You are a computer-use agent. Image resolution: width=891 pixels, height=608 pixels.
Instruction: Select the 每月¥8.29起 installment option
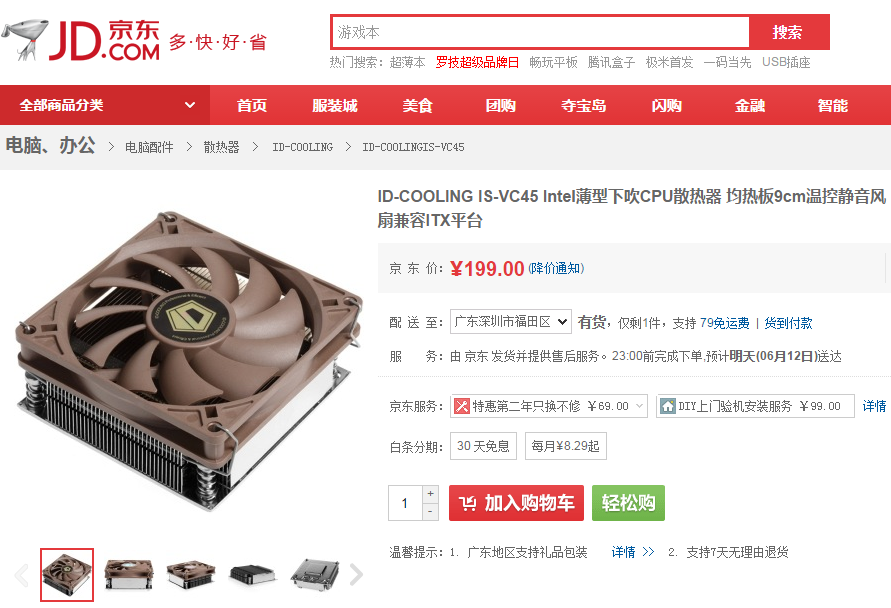pyautogui.click(x=565, y=446)
